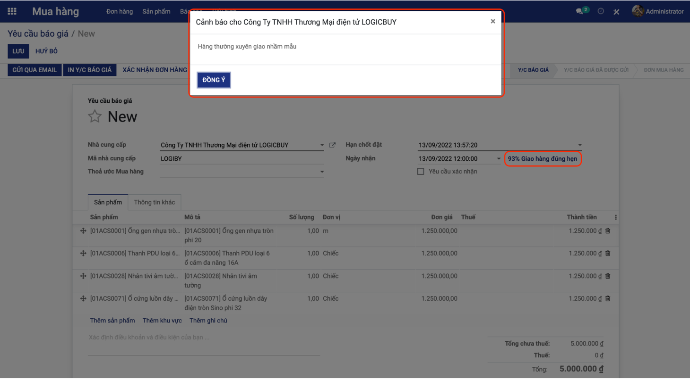Screen dimensions: 690x379
Task: Sort by the Sản phẩm column header
Action: click(x=104, y=217)
